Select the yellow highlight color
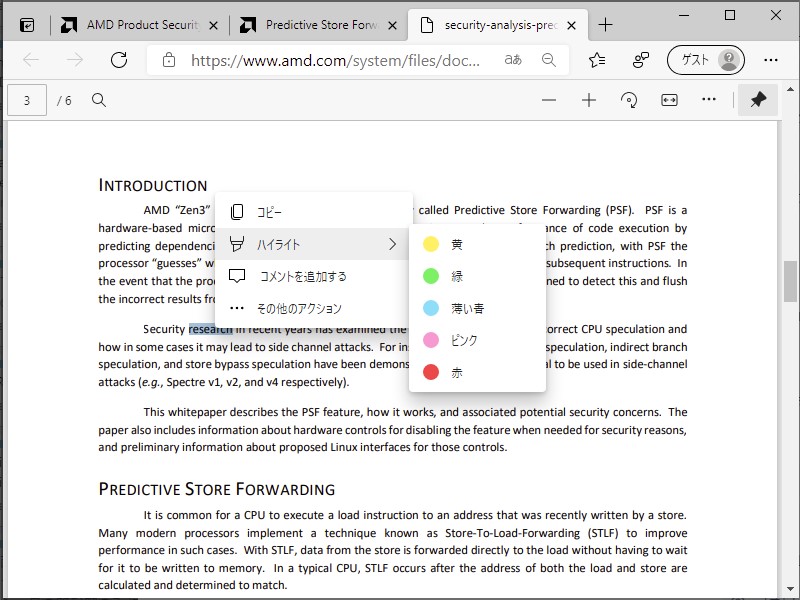 point(460,243)
